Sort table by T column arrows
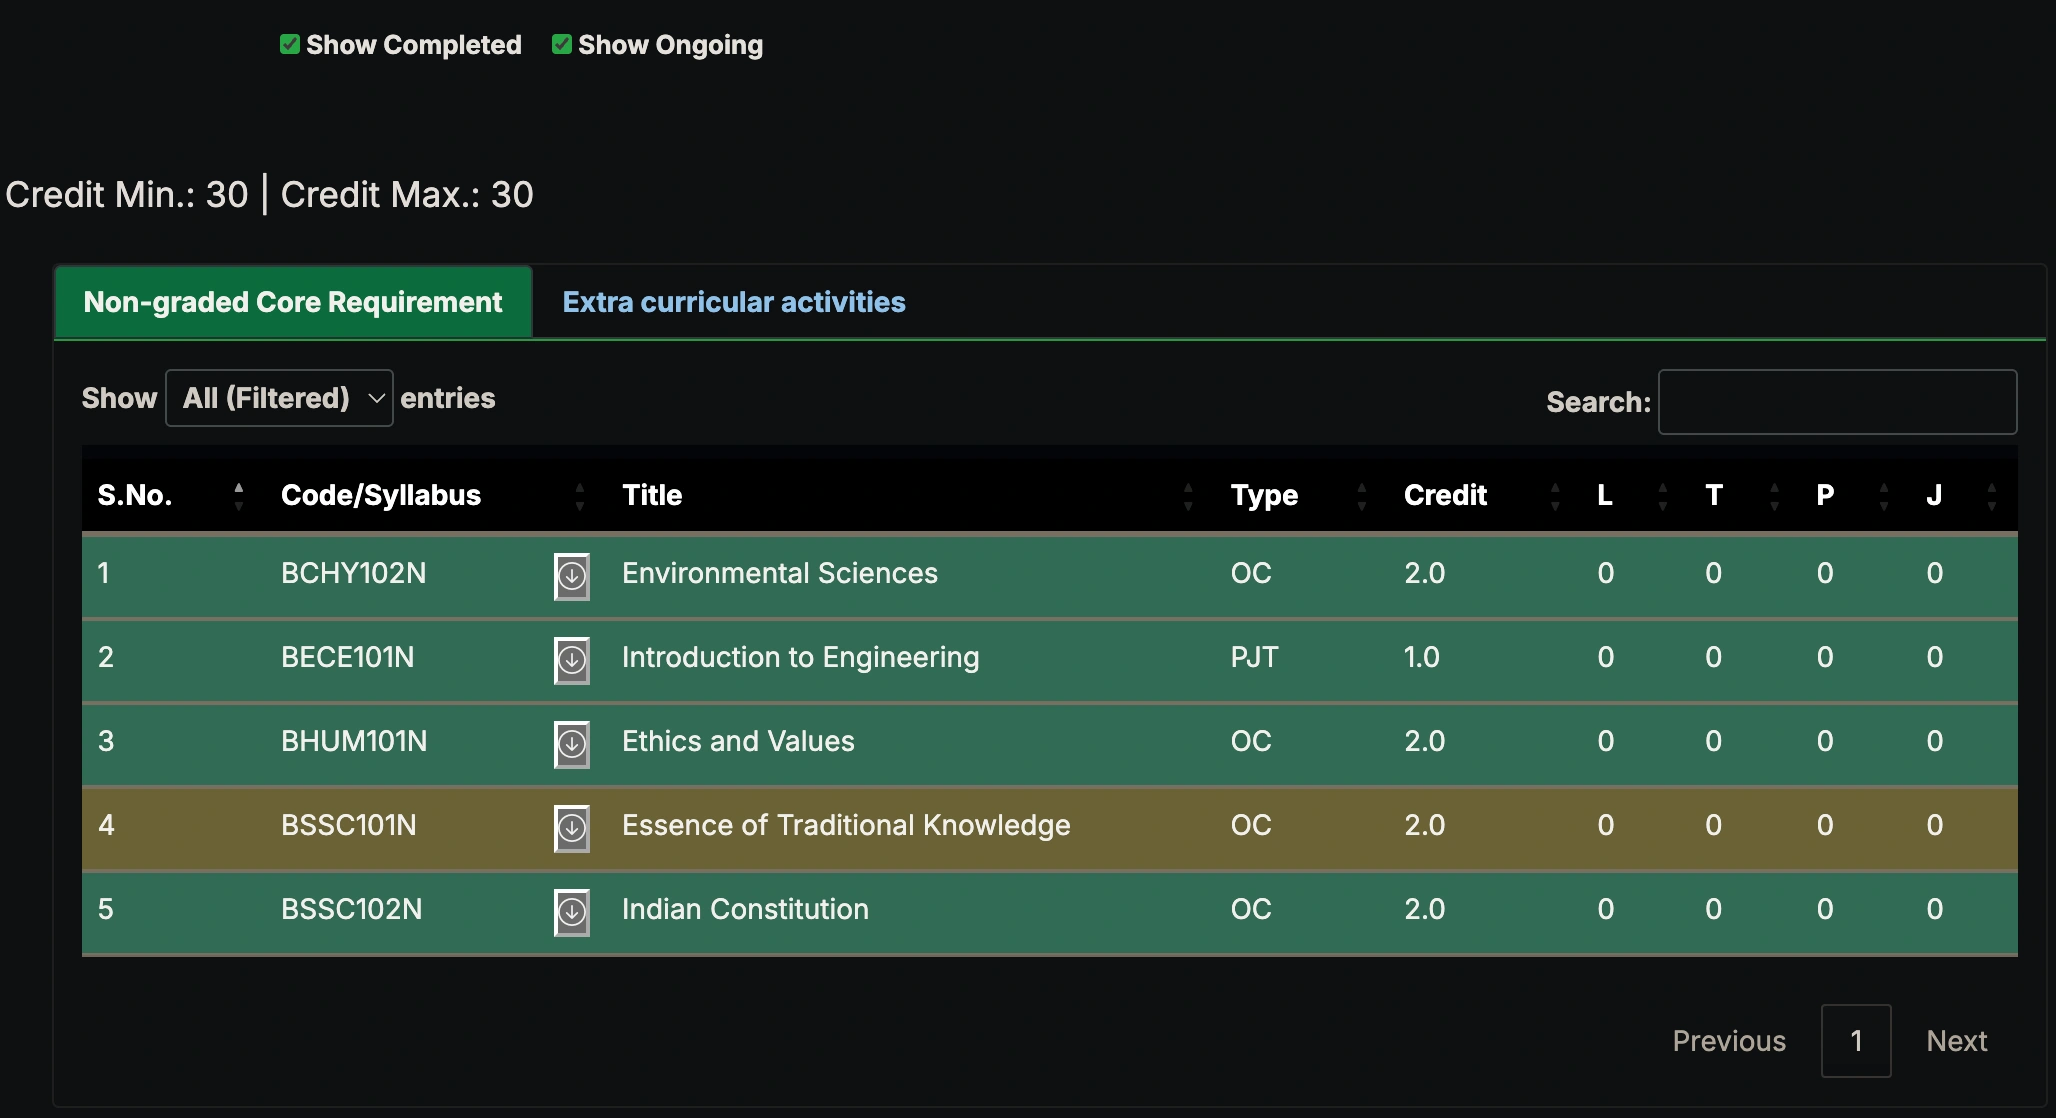Viewport: 2056px width, 1118px height. 1774,496
